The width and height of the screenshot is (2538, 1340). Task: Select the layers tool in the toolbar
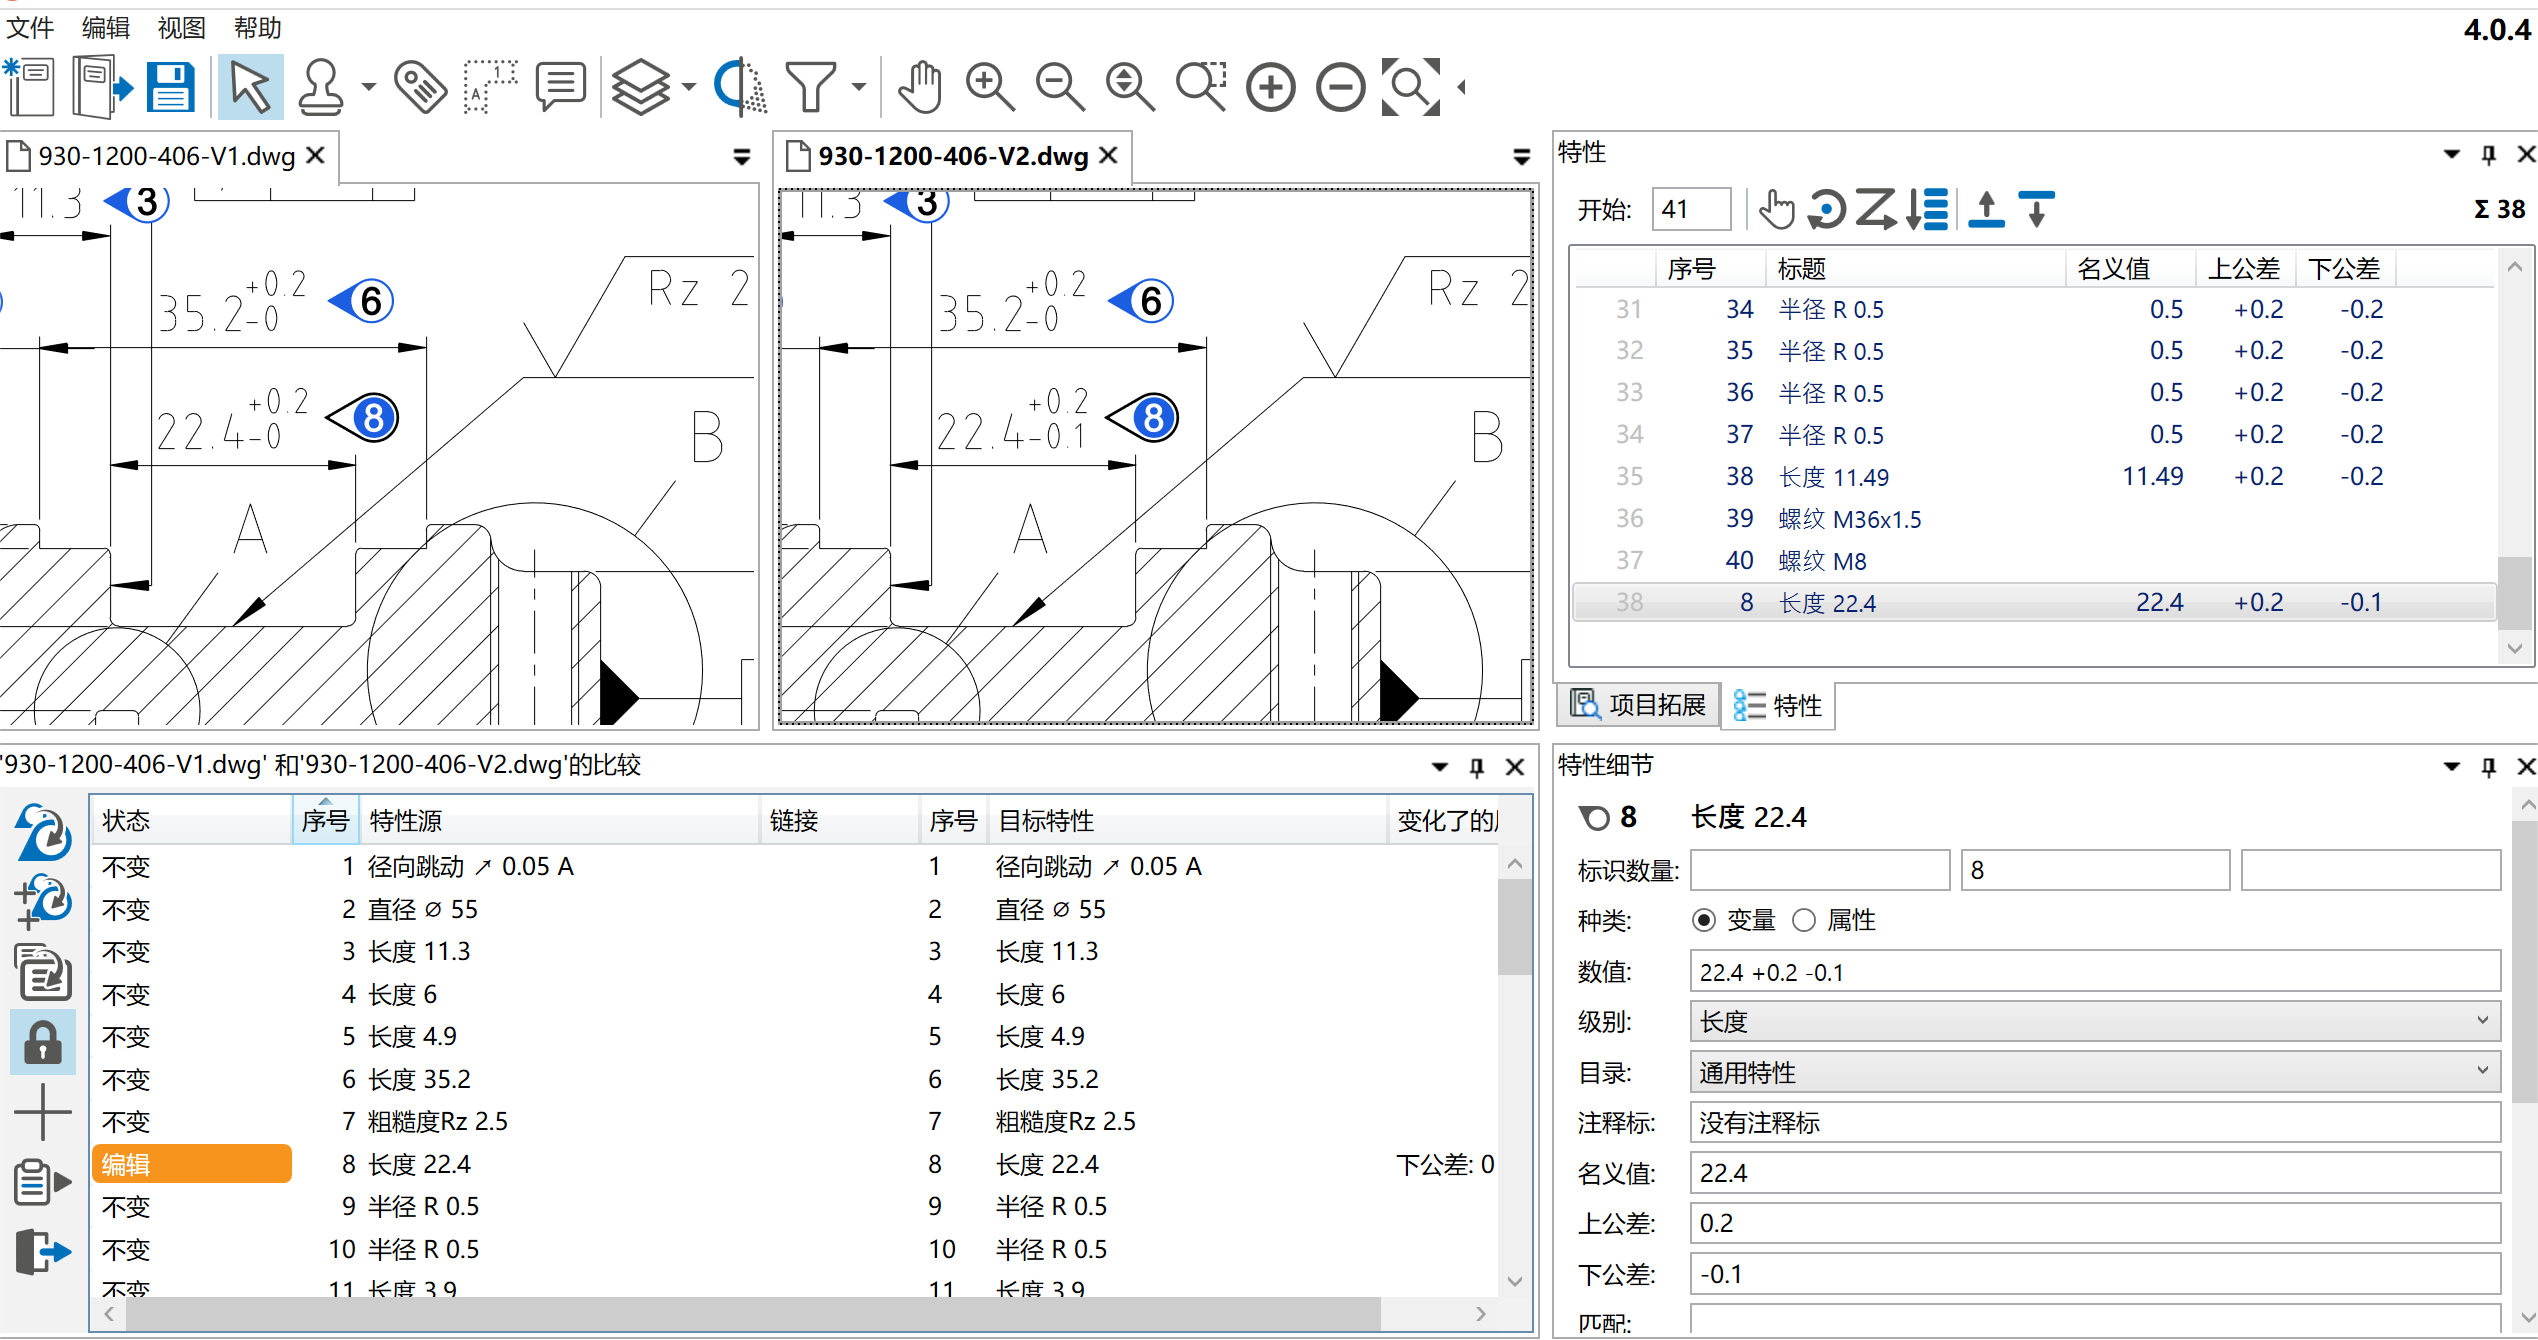[x=640, y=87]
